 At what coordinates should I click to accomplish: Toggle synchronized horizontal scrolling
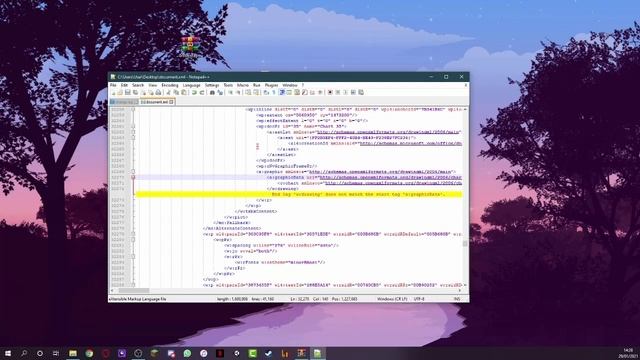256,93
